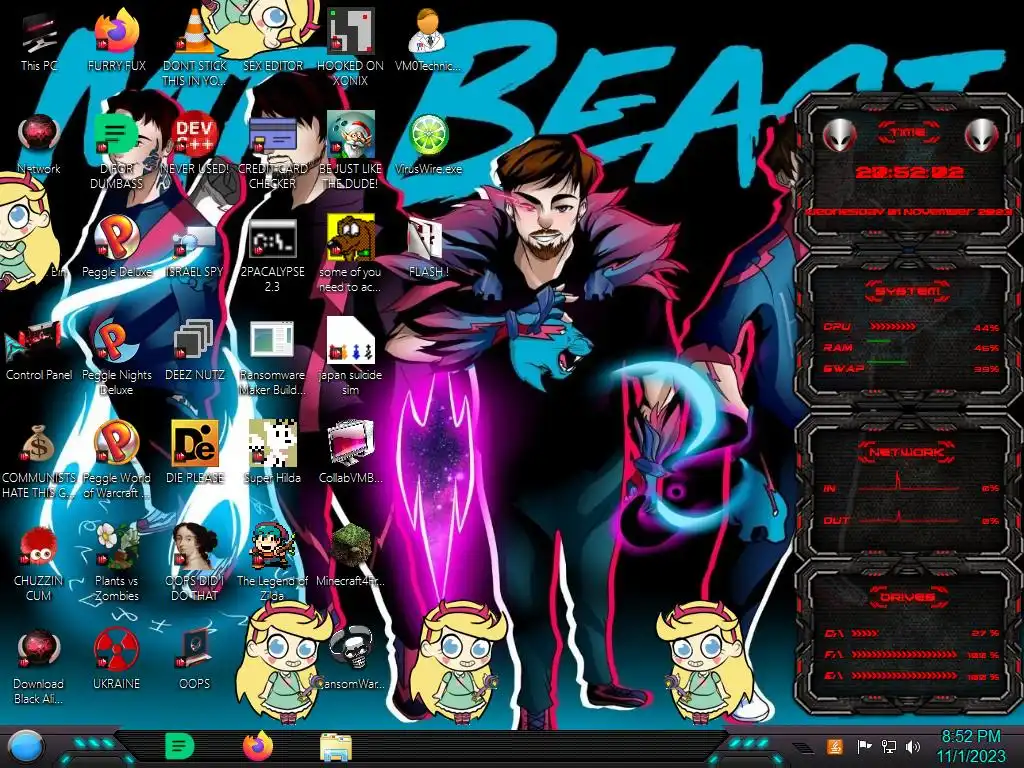The width and height of the screenshot is (1024, 768).
Task: Open the OOPS DID I DO THAT icon
Action: pyautogui.click(x=195, y=563)
